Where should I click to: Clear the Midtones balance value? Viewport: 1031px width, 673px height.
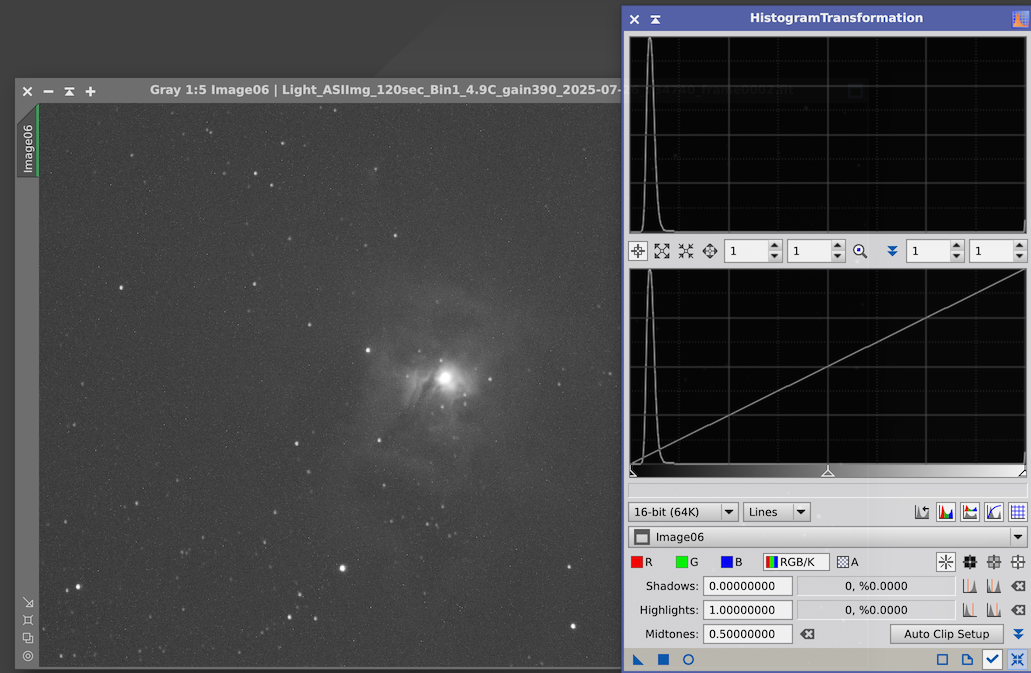(808, 634)
